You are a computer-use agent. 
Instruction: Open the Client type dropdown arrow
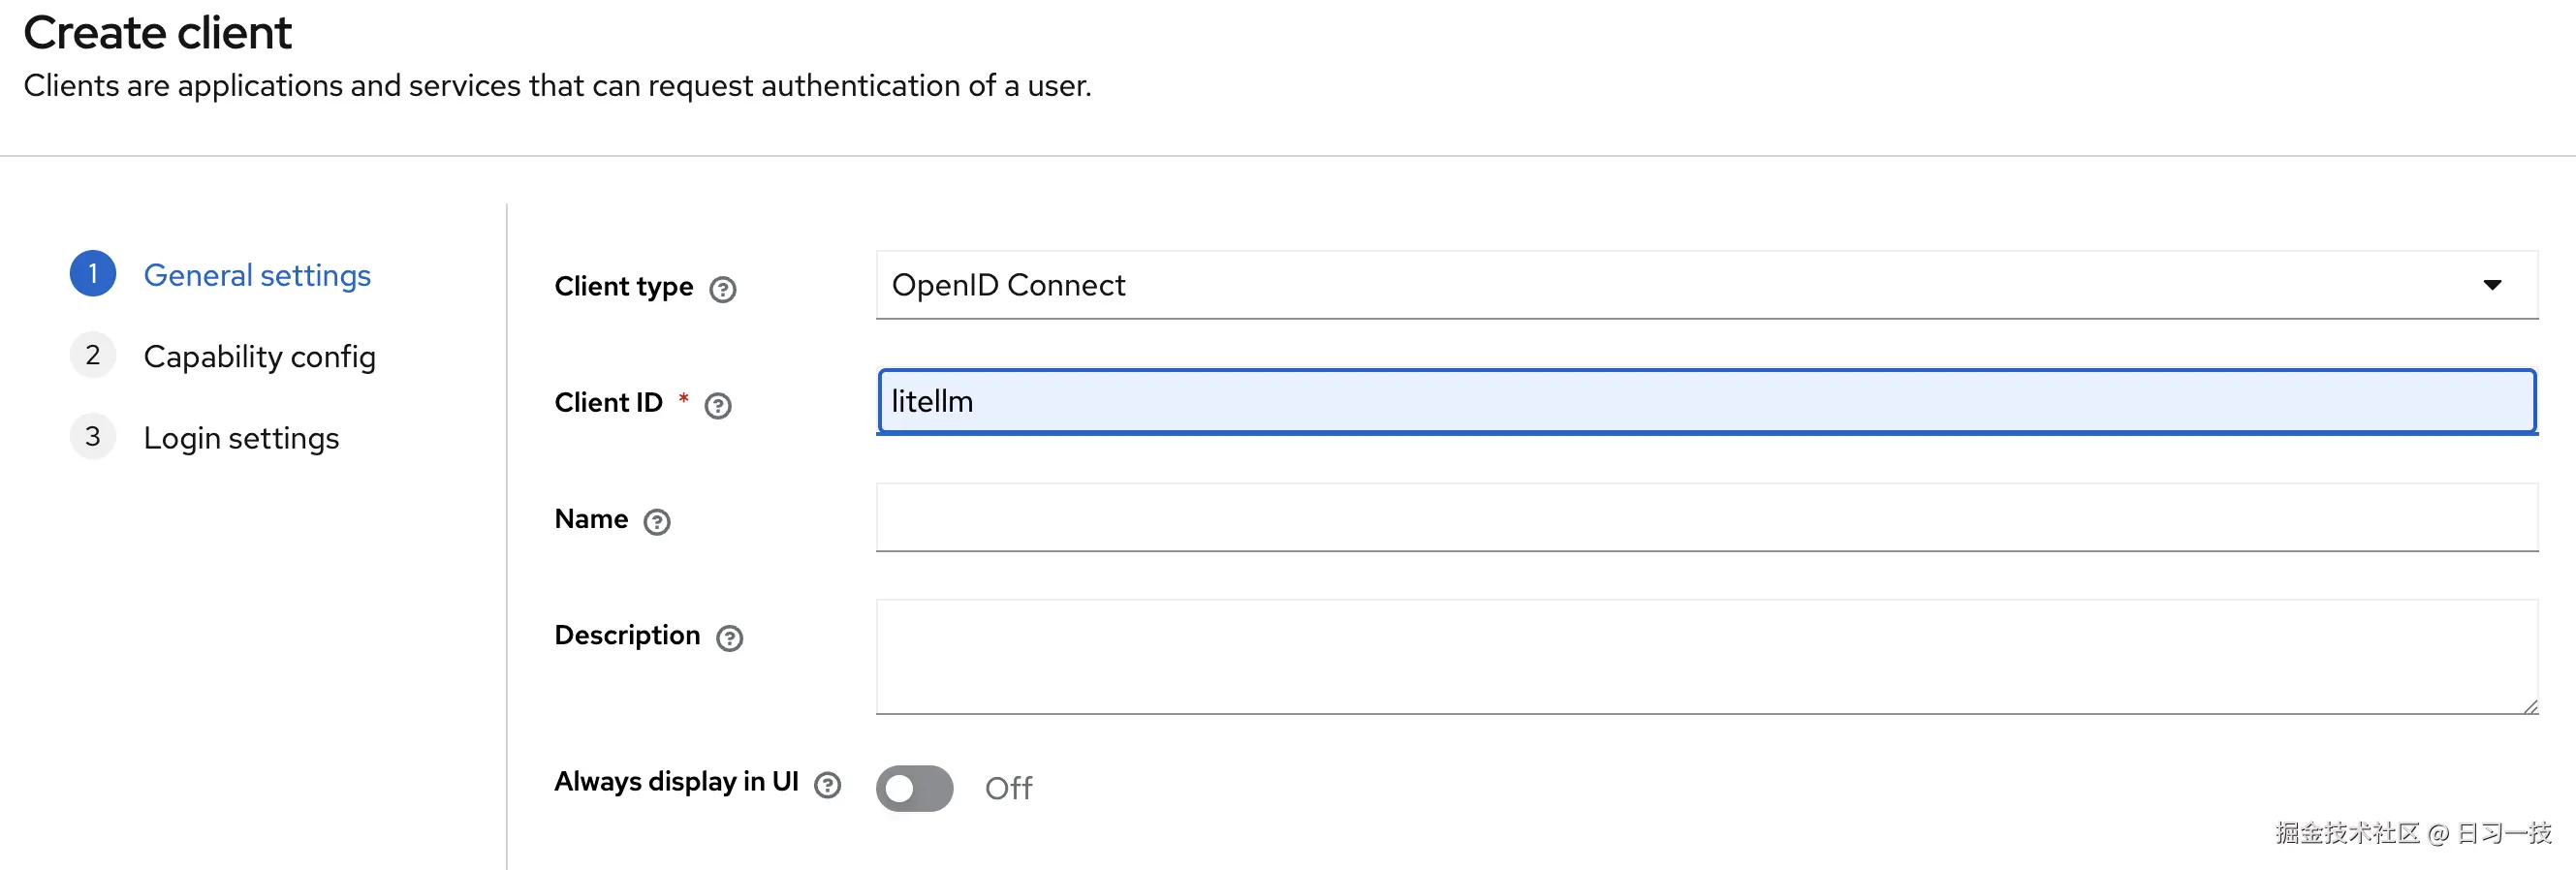[2492, 285]
